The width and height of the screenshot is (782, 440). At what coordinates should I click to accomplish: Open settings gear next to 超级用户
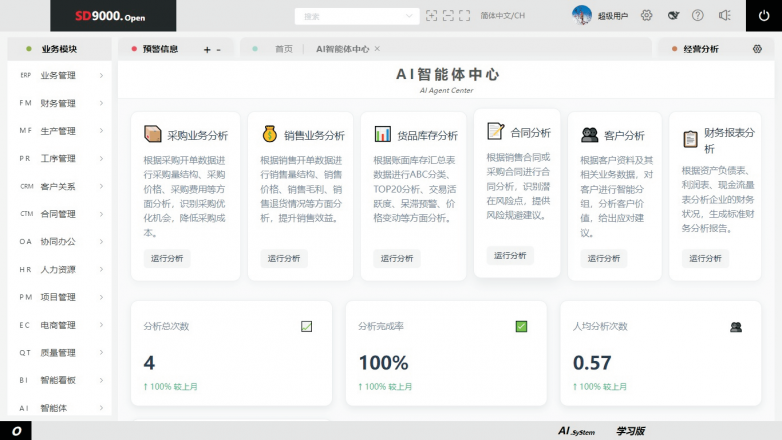pos(647,16)
